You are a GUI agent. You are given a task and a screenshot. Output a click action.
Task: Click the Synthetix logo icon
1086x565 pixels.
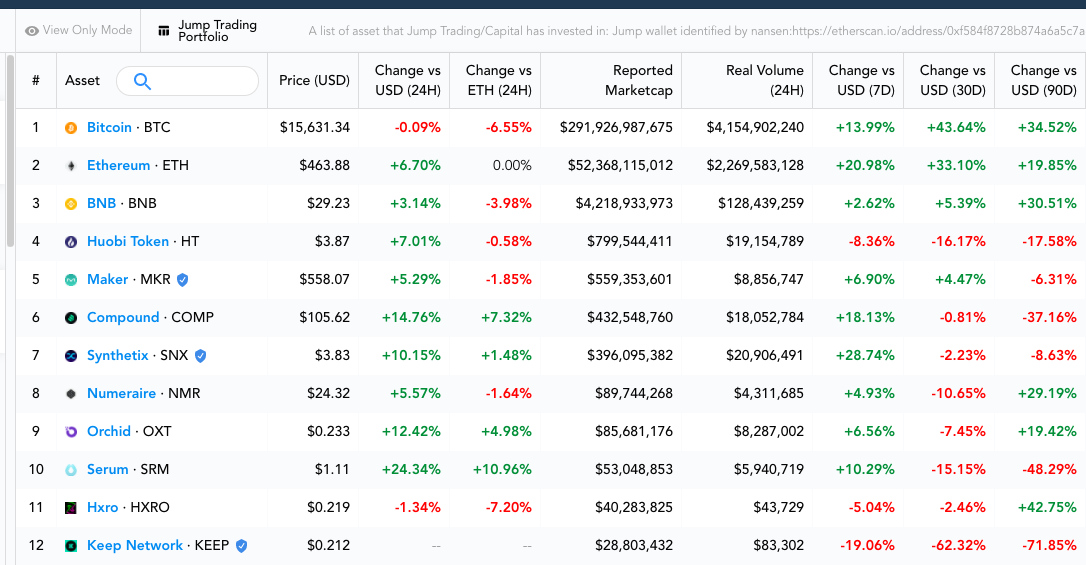(x=71, y=356)
